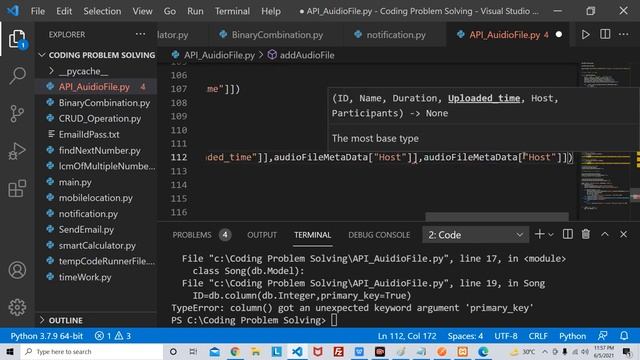The image size is (640, 360).
Task: Open EmailIdPass.txt in Explorer
Action: [96, 134]
